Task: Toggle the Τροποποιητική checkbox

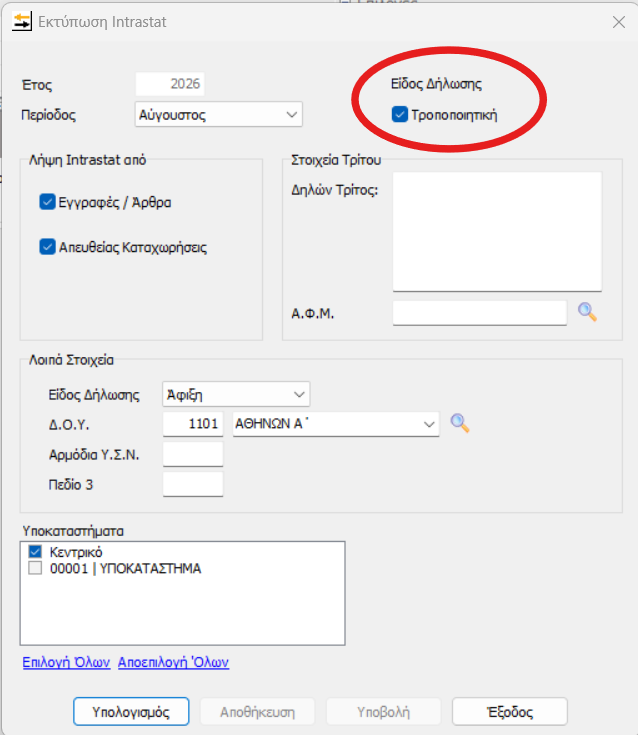Action: click(x=399, y=114)
